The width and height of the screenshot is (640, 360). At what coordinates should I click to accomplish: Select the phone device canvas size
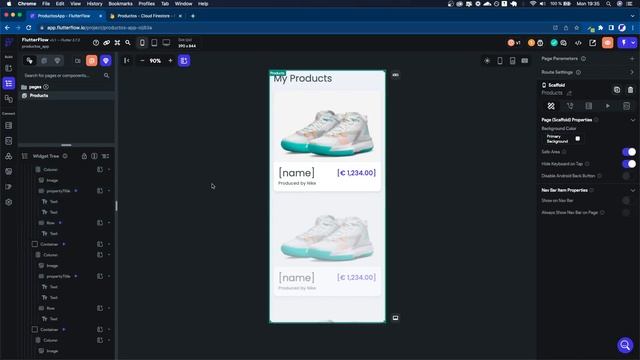click(x=142, y=43)
